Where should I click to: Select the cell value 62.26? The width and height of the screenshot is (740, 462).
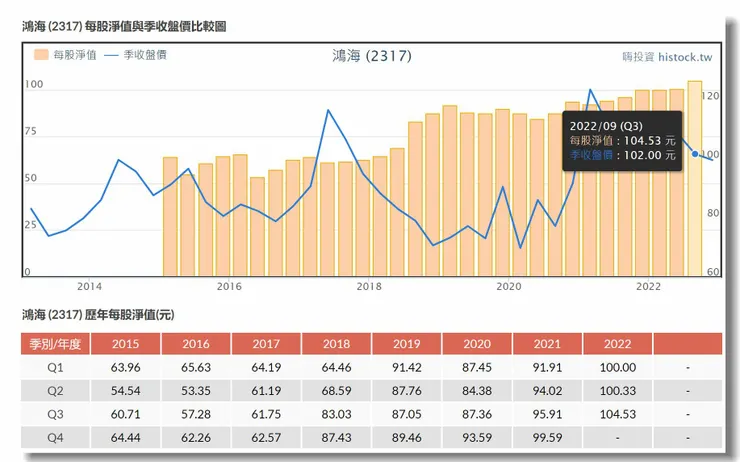click(x=196, y=438)
